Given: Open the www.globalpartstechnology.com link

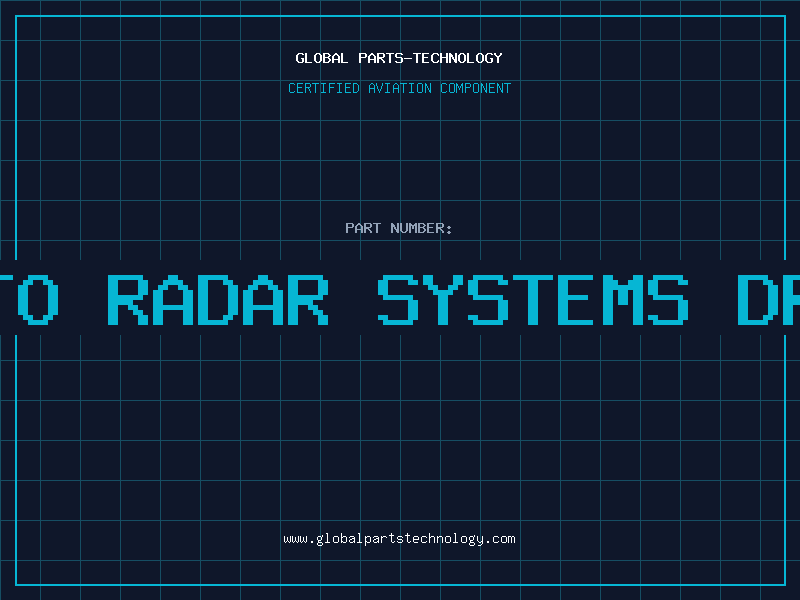Looking at the screenshot, I should pyautogui.click(x=399, y=539).
